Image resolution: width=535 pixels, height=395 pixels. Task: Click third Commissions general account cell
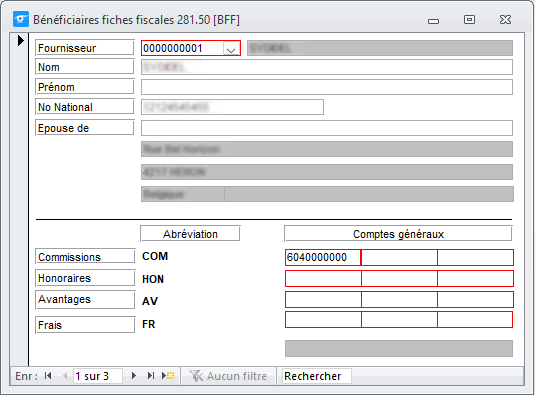click(475, 257)
